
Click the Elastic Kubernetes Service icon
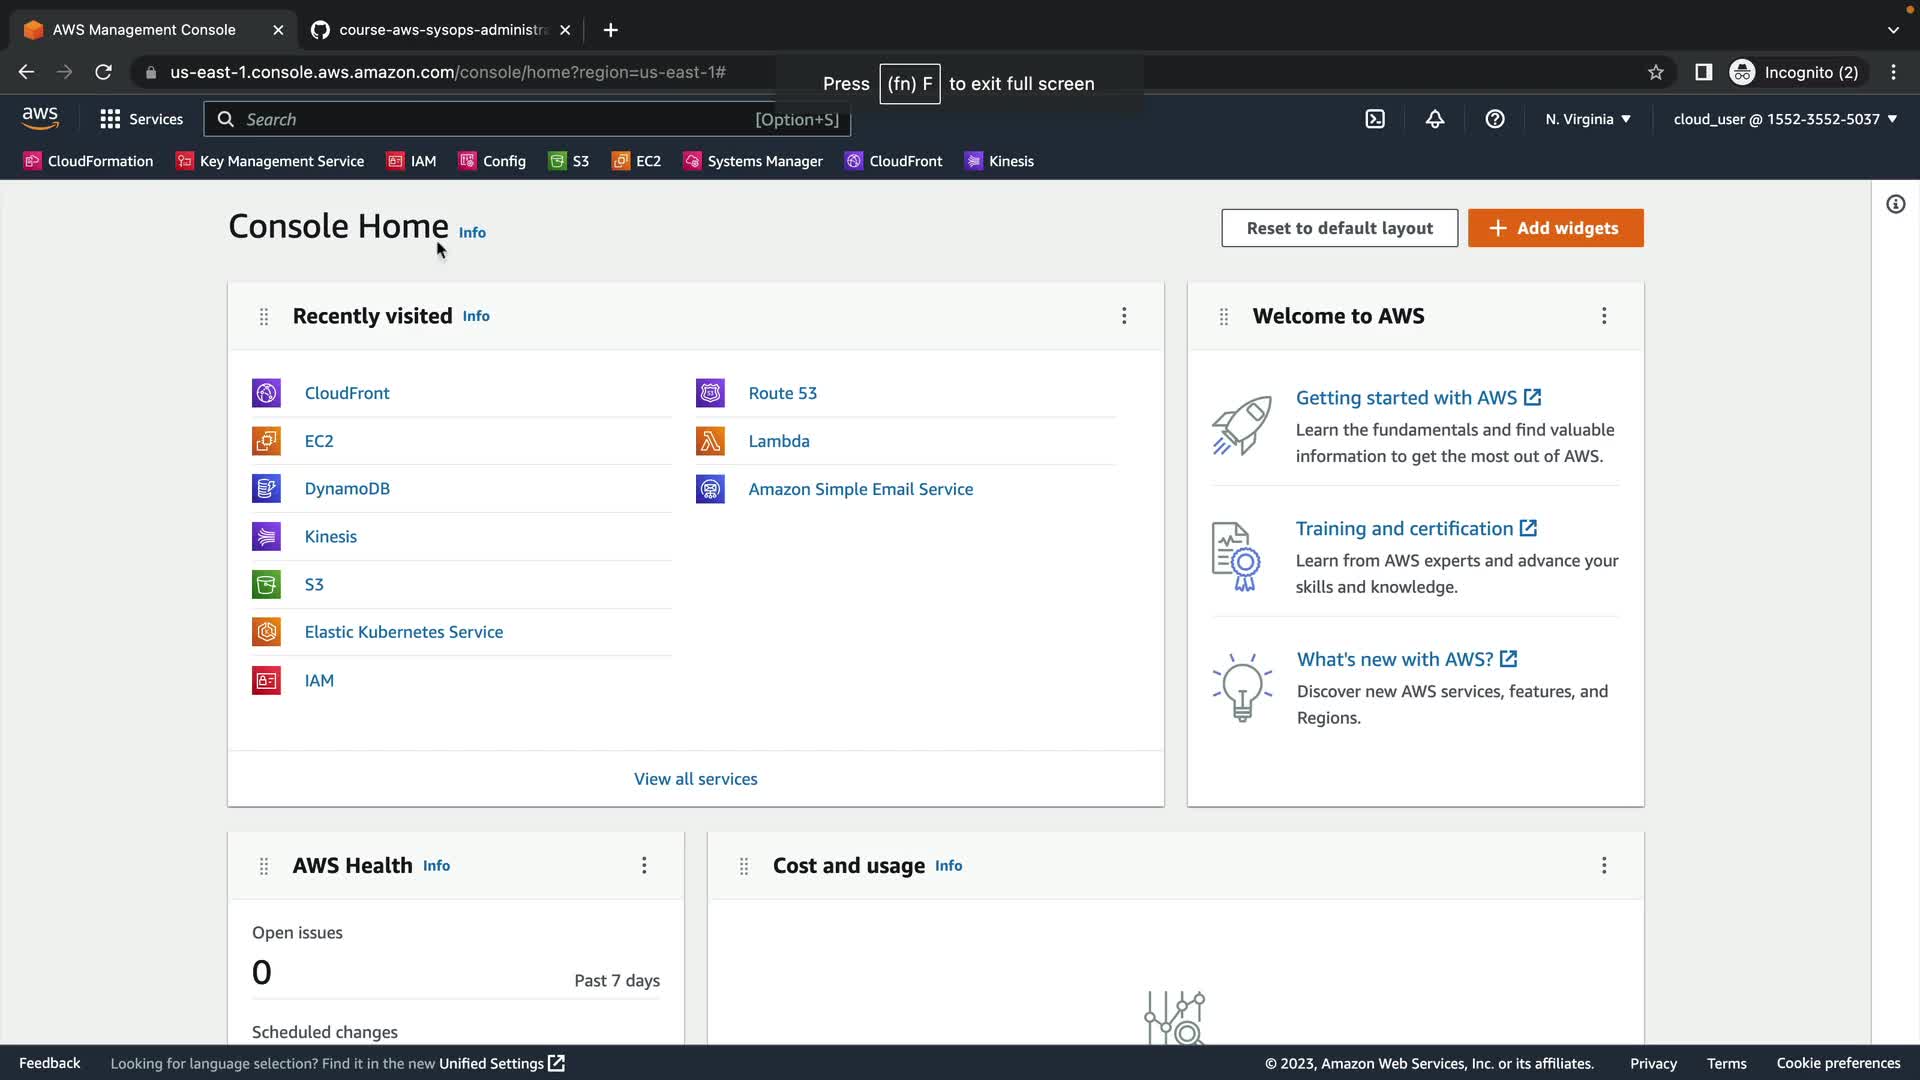click(x=266, y=632)
